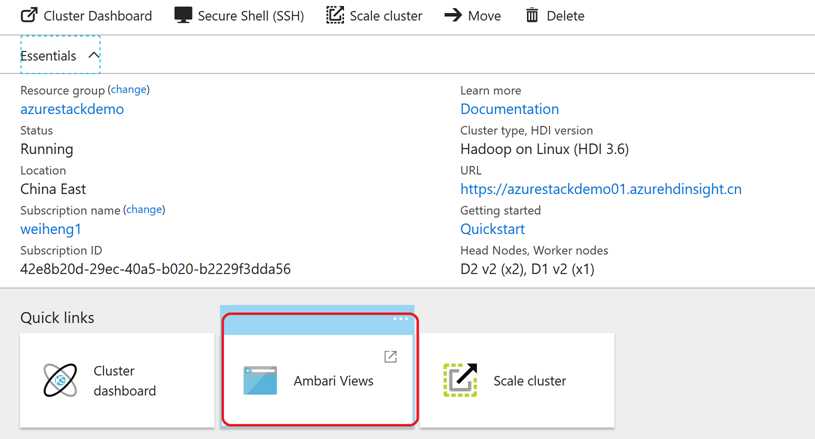Viewport: 815px width, 439px height.
Task: Open Cluster Dashboard toolbar icon
Action: pyautogui.click(x=29, y=15)
